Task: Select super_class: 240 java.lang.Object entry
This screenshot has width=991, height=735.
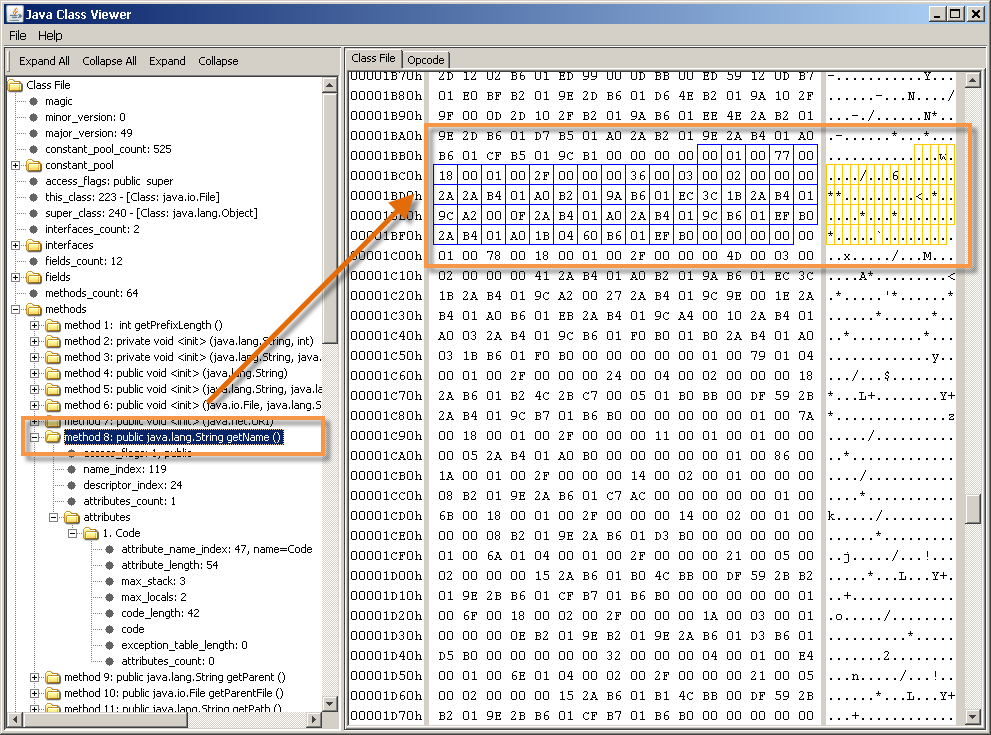Action: tap(152, 213)
